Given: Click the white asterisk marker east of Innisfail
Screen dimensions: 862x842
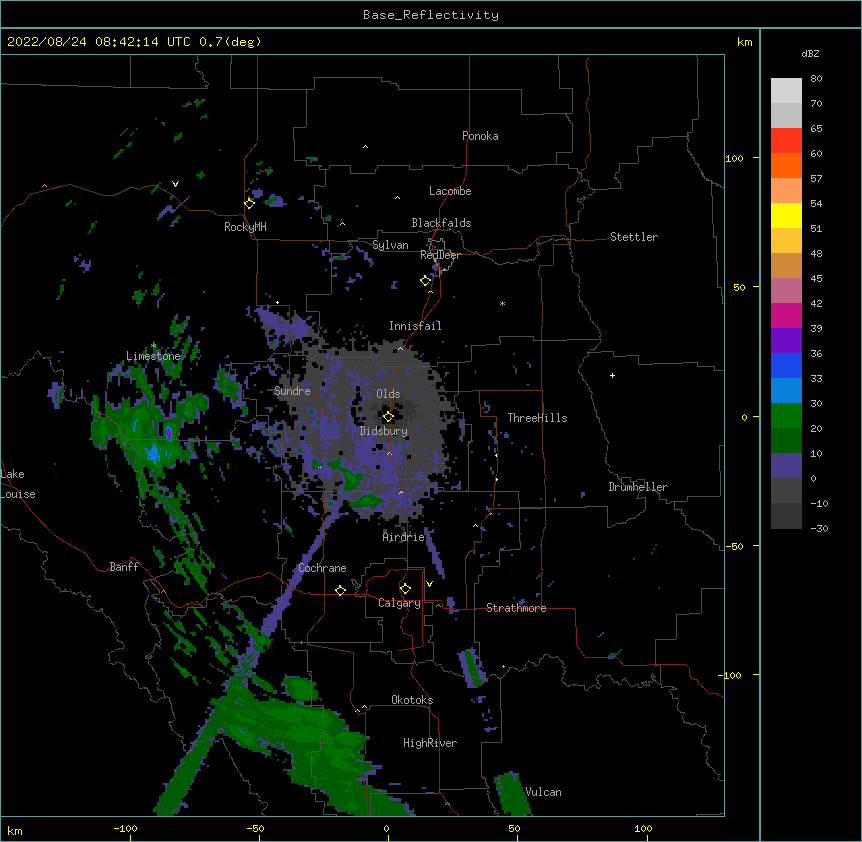Looking at the screenshot, I should (x=502, y=303).
